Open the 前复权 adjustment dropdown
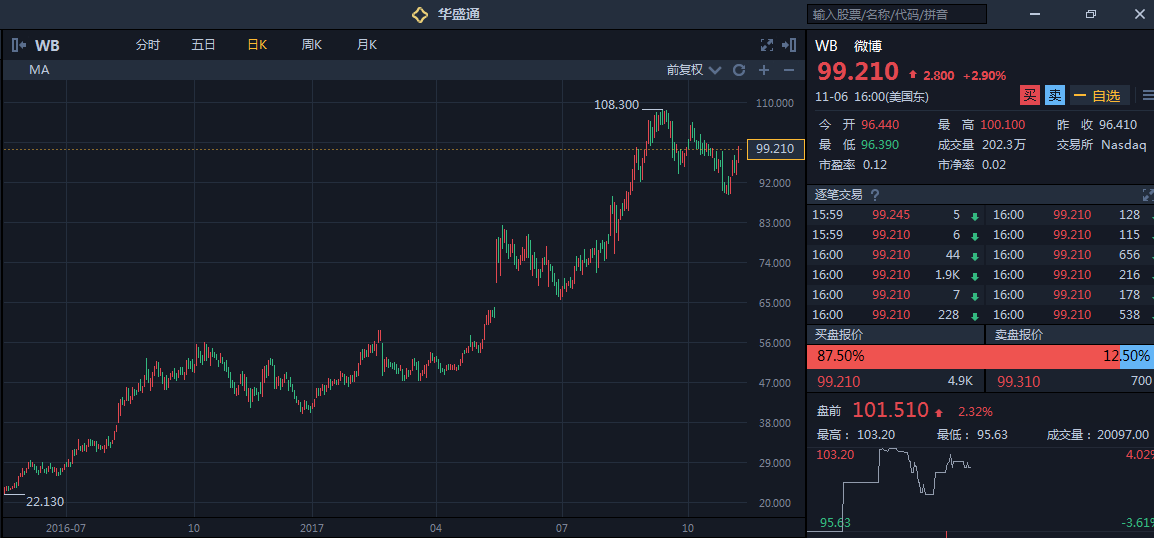 (692, 70)
